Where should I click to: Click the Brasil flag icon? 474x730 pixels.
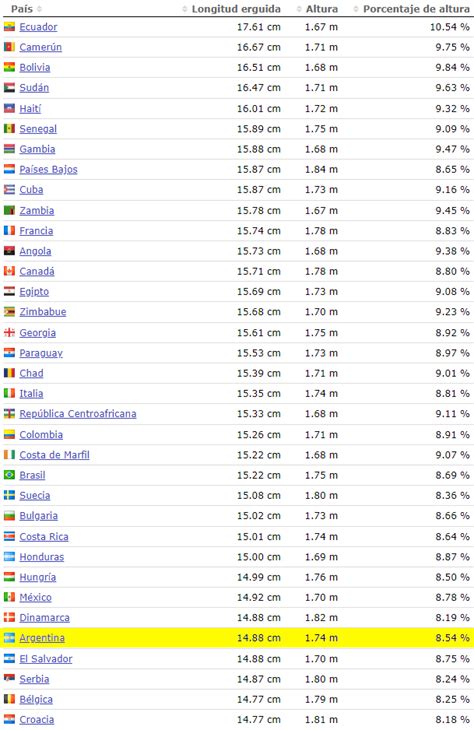9,475
